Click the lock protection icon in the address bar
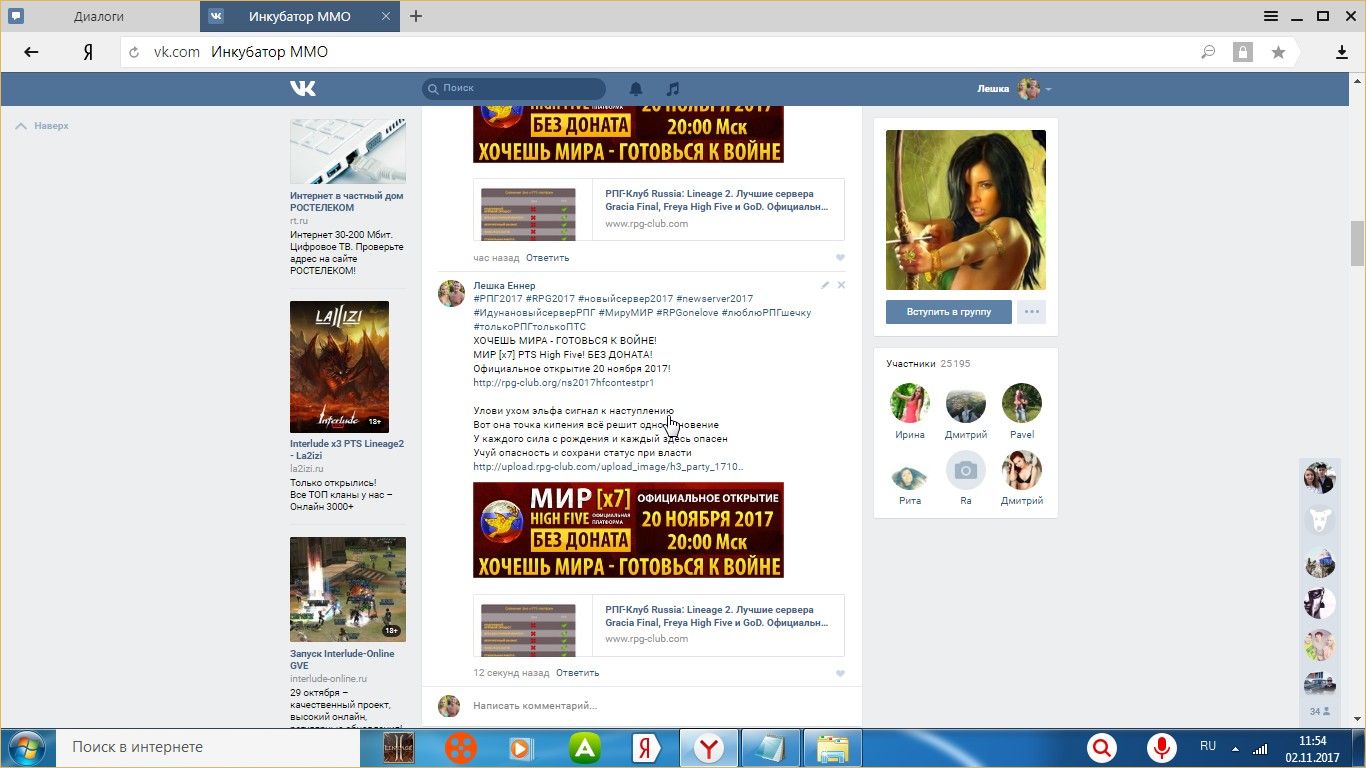Screen dimensions: 1366x768 (x=1242, y=52)
